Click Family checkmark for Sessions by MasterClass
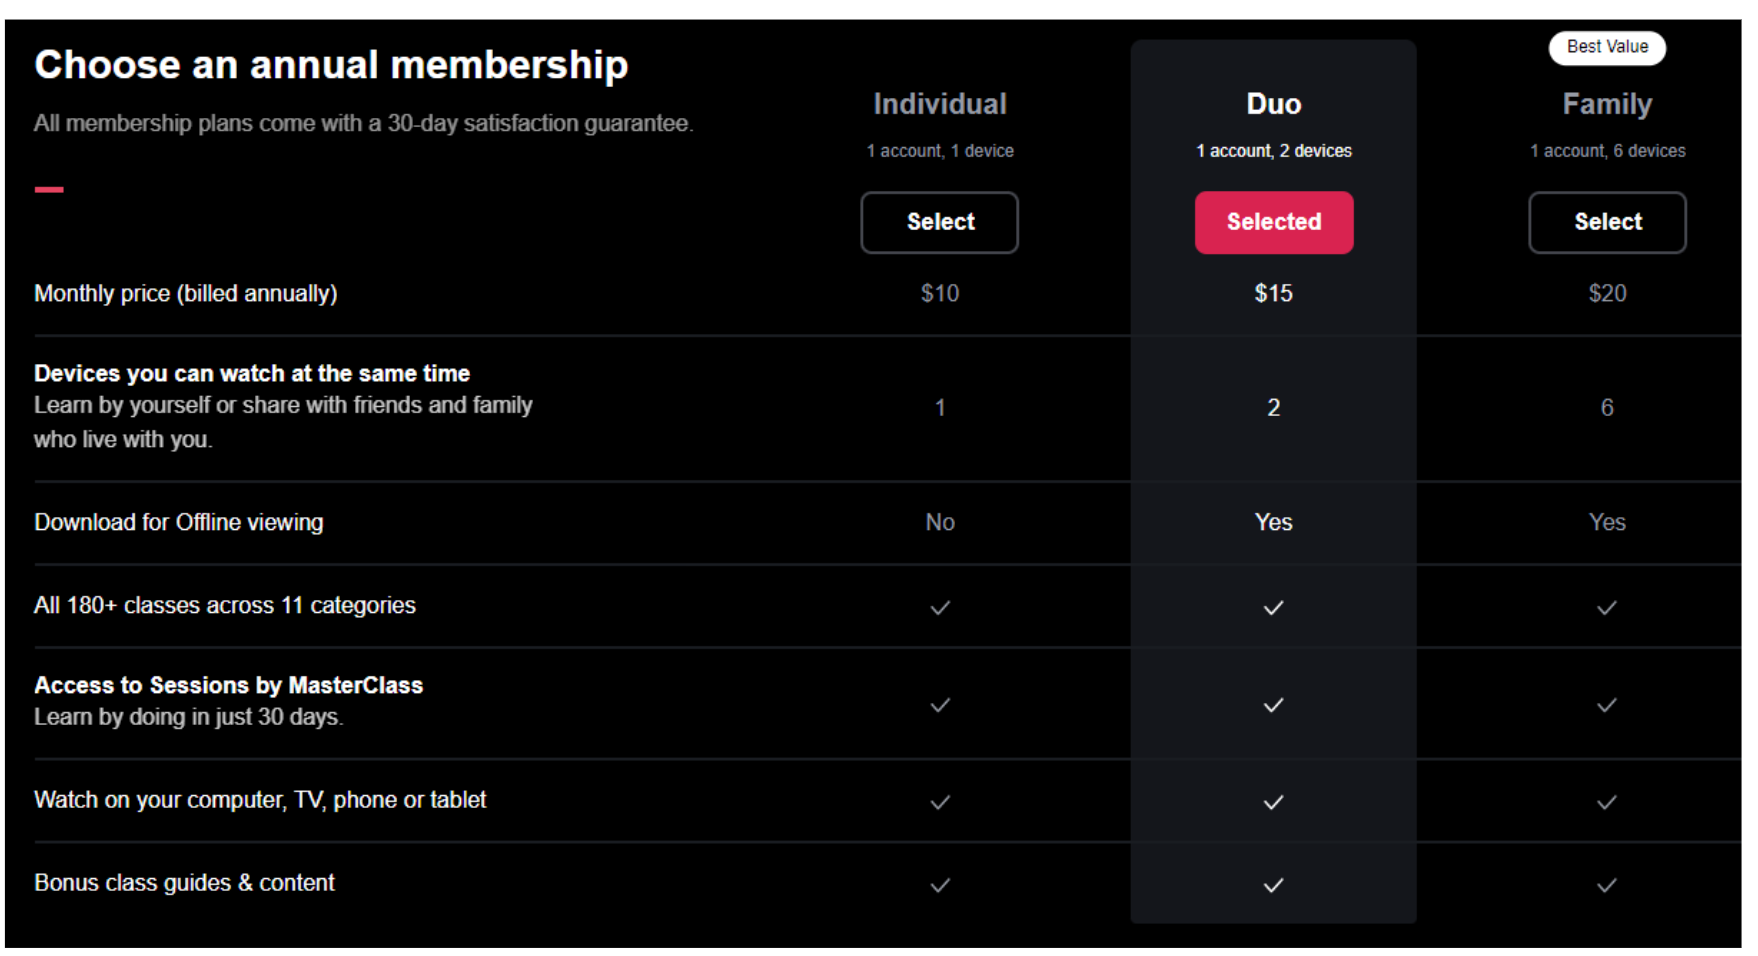 (1607, 705)
